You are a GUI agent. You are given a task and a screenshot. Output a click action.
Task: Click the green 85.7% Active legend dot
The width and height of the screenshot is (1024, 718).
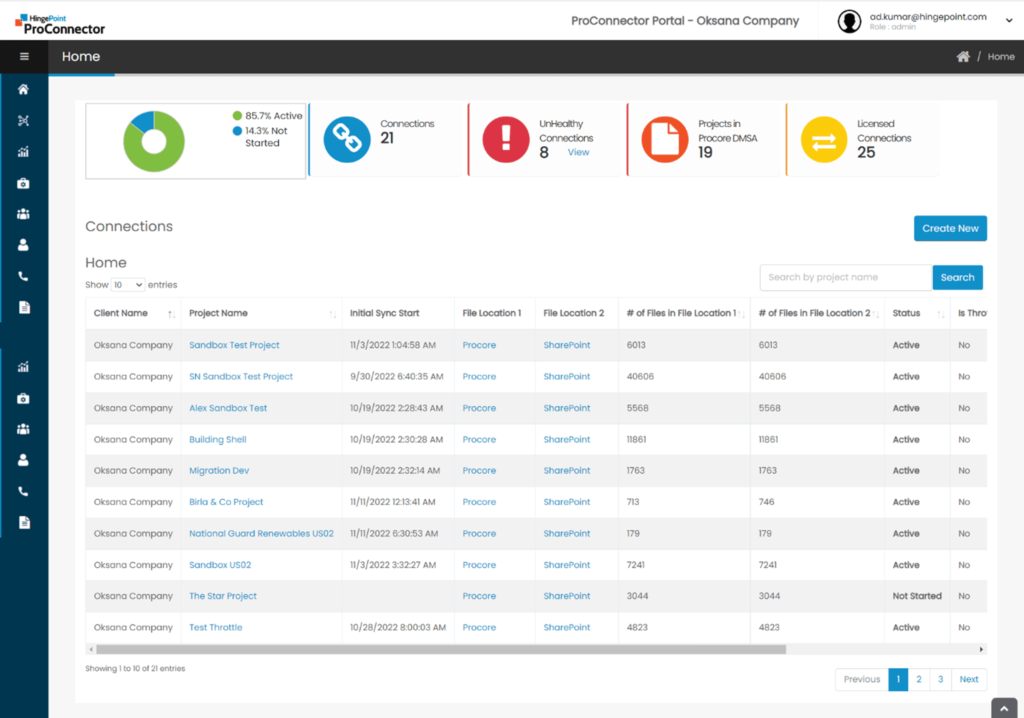pyautogui.click(x=237, y=116)
